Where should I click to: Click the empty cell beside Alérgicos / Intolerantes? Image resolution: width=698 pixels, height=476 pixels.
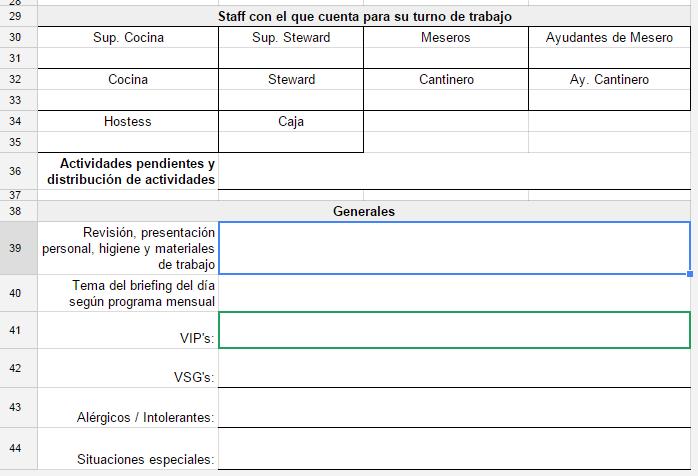(454, 407)
